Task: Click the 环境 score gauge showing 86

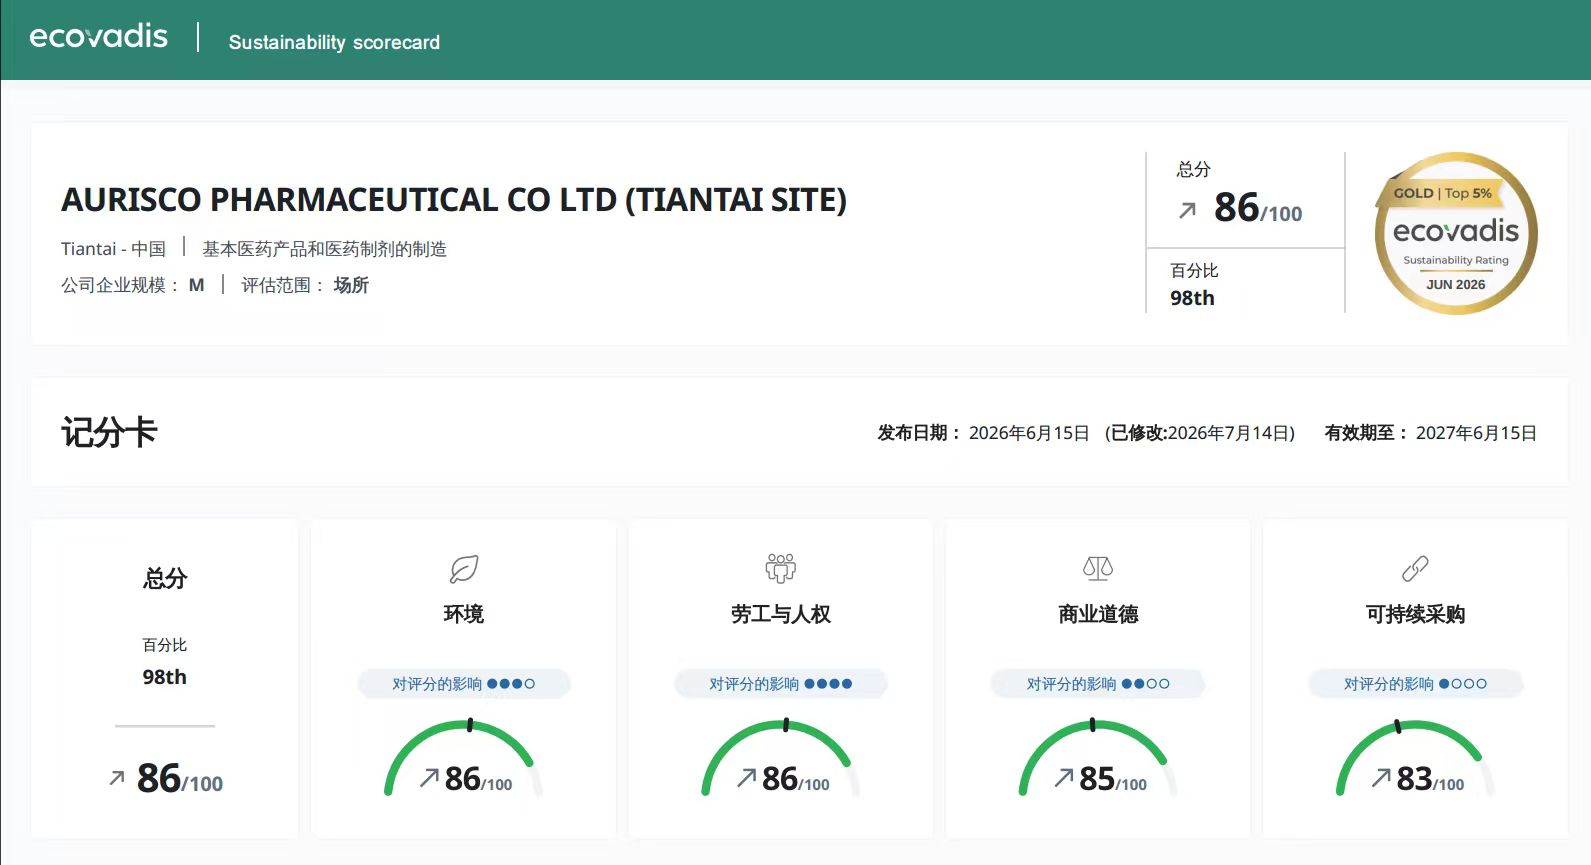Action: (x=464, y=758)
